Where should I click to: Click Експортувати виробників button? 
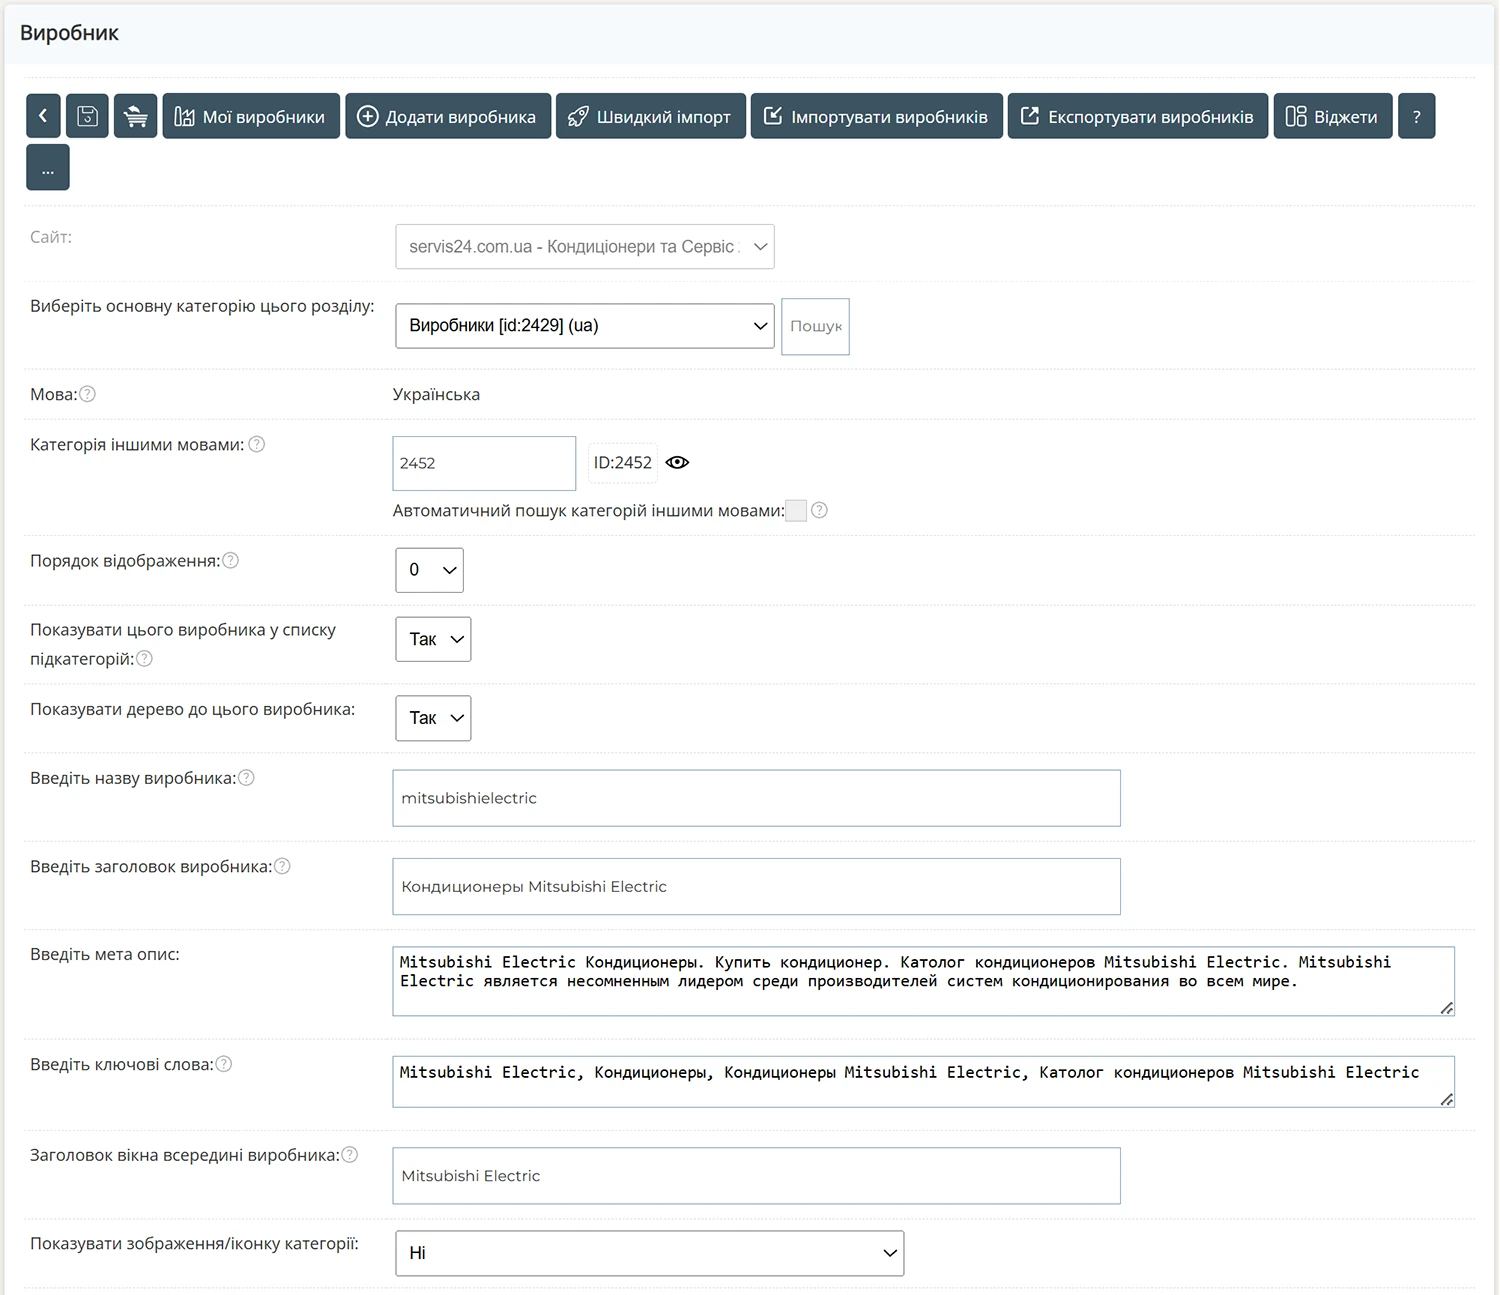pos(1138,116)
